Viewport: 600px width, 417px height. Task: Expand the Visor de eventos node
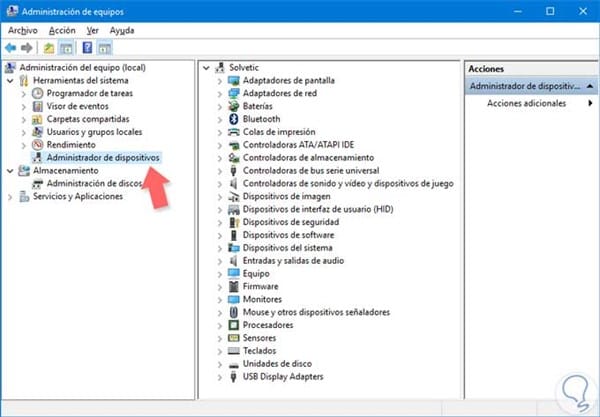pos(24,107)
